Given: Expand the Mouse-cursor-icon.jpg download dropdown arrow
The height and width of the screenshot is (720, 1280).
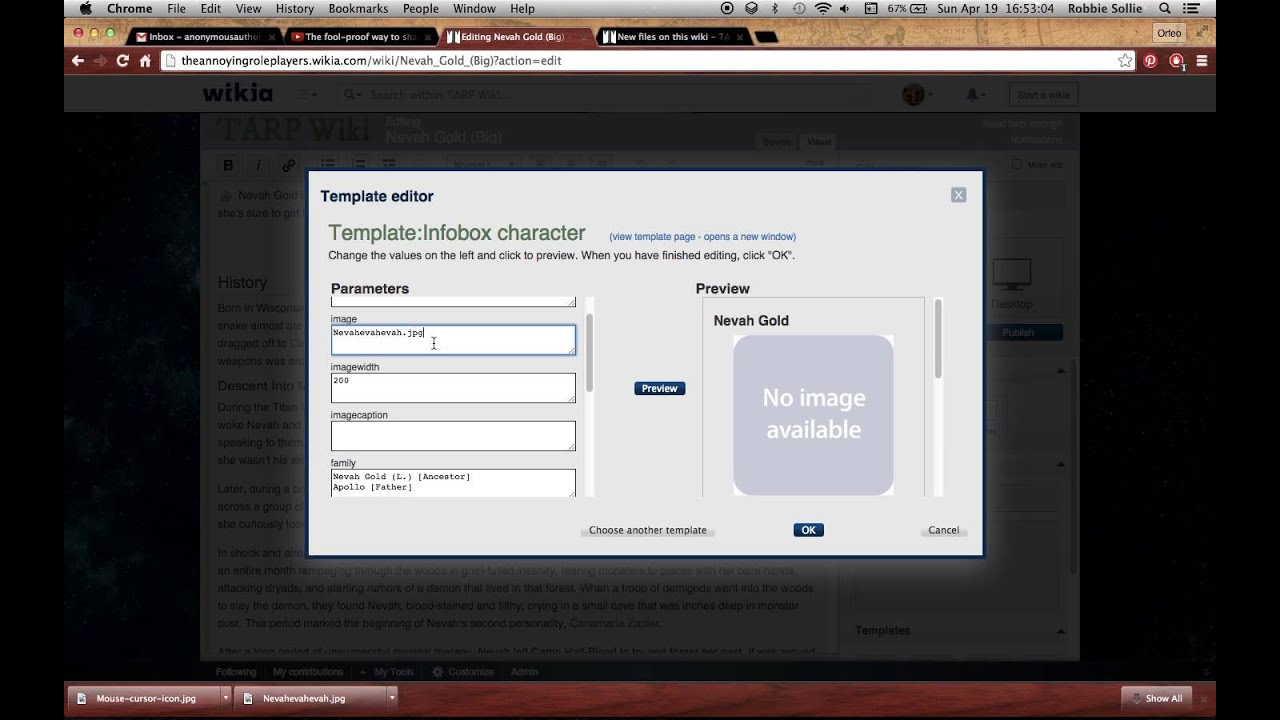Looking at the screenshot, I should 227,698.
